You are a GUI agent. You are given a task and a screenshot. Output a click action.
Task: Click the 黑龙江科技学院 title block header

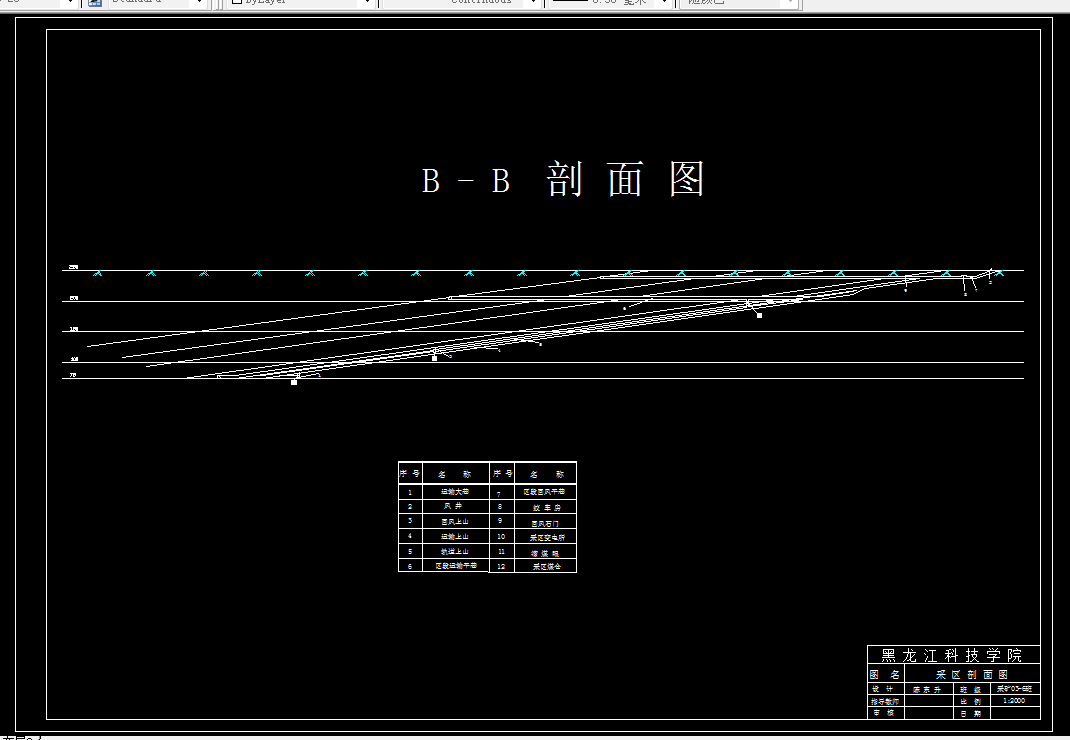(953, 655)
